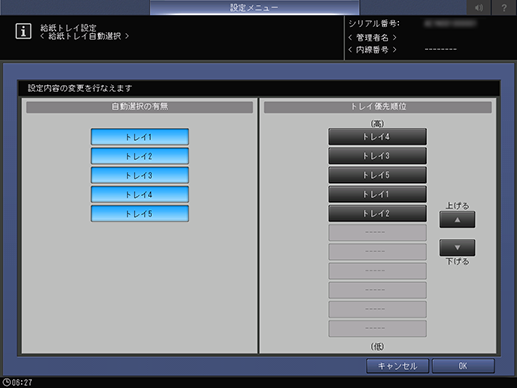Click the 給紙トレイ自動選択 breadcrumb text
This screenshot has width=517, height=388.
tap(85, 36)
